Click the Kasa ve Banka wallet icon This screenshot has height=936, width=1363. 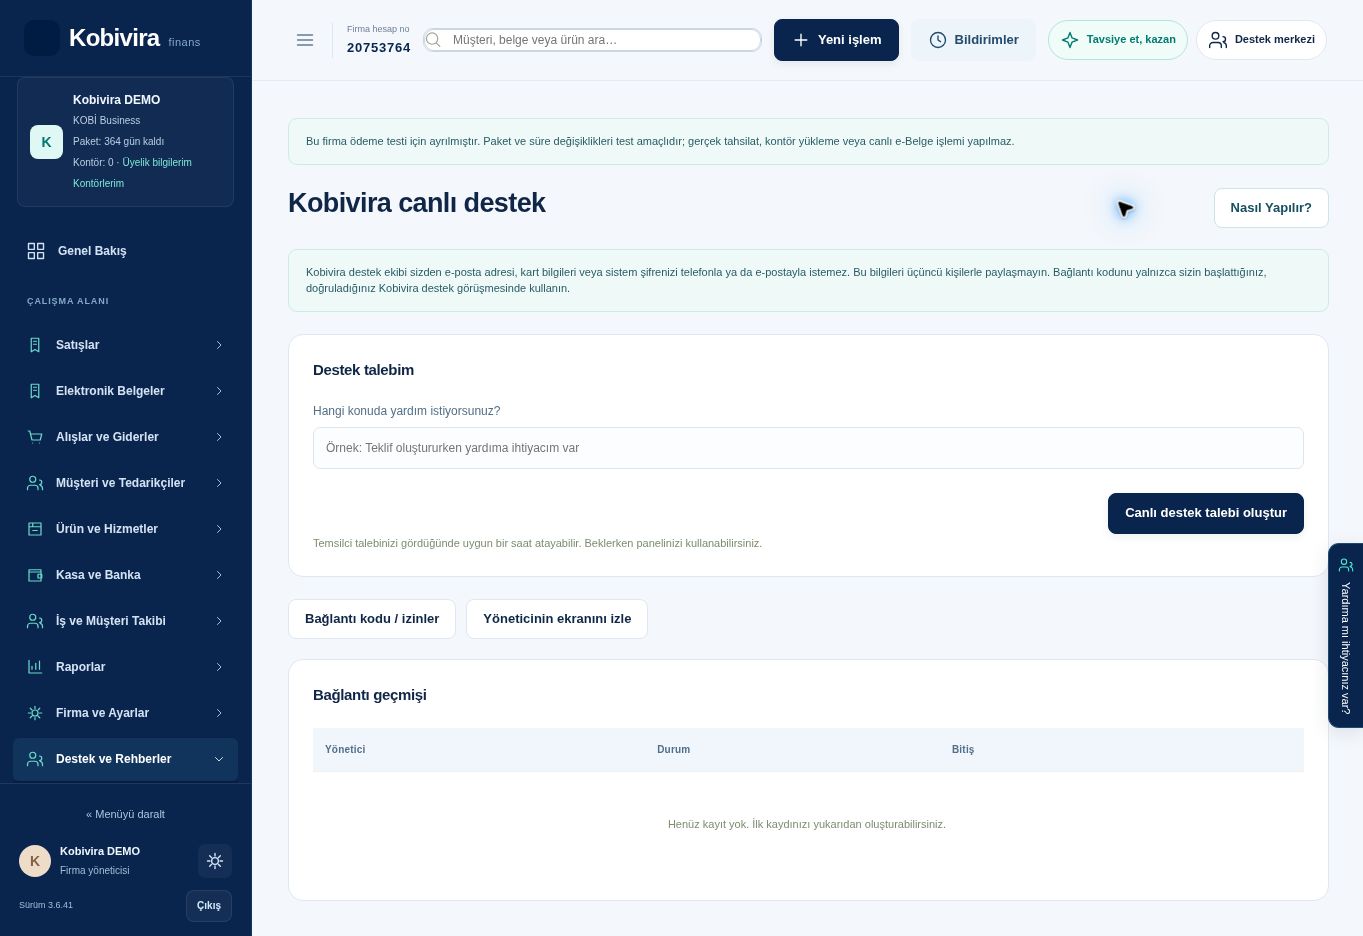pyautogui.click(x=35, y=575)
